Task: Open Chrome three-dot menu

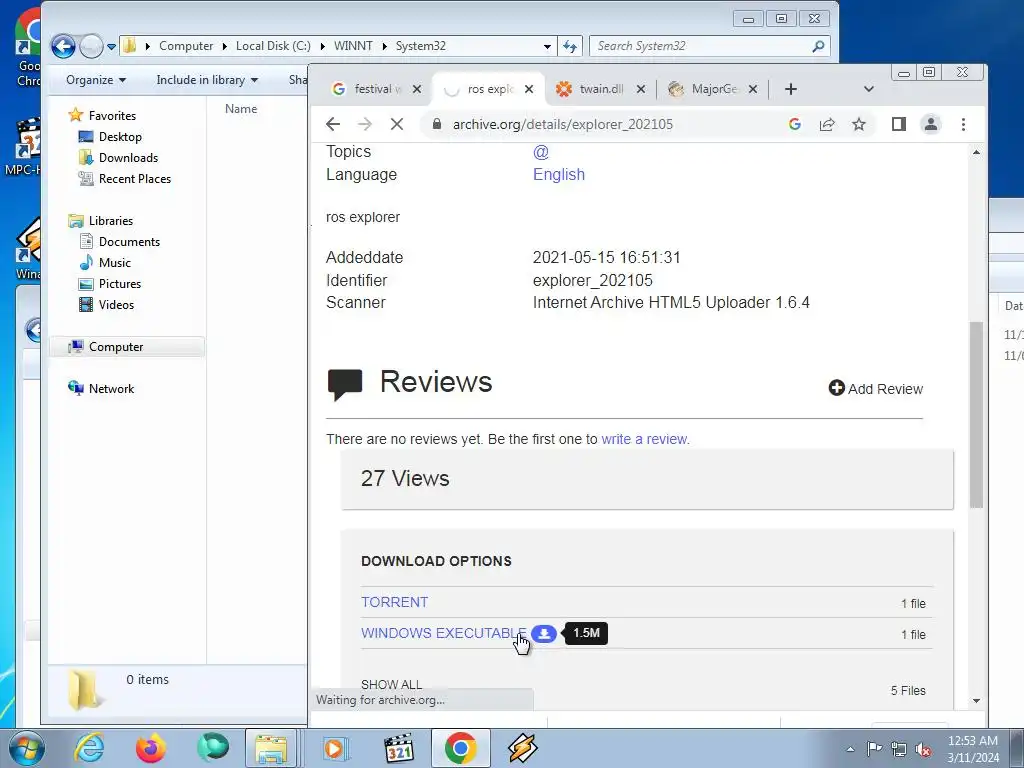Action: click(963, 124)
